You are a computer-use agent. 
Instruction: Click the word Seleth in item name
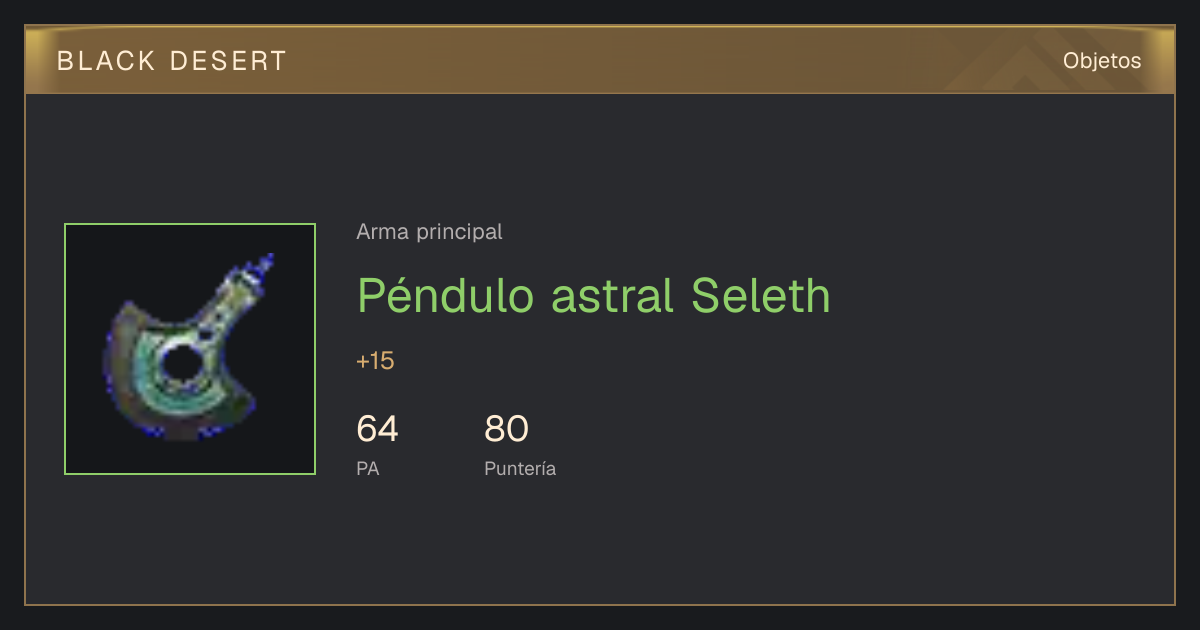(761, 296)
